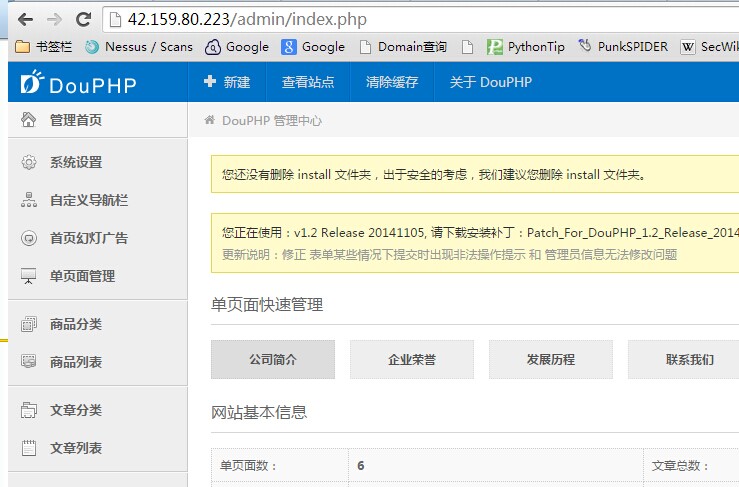Click the 单页面数 value 6

[361, 466]
